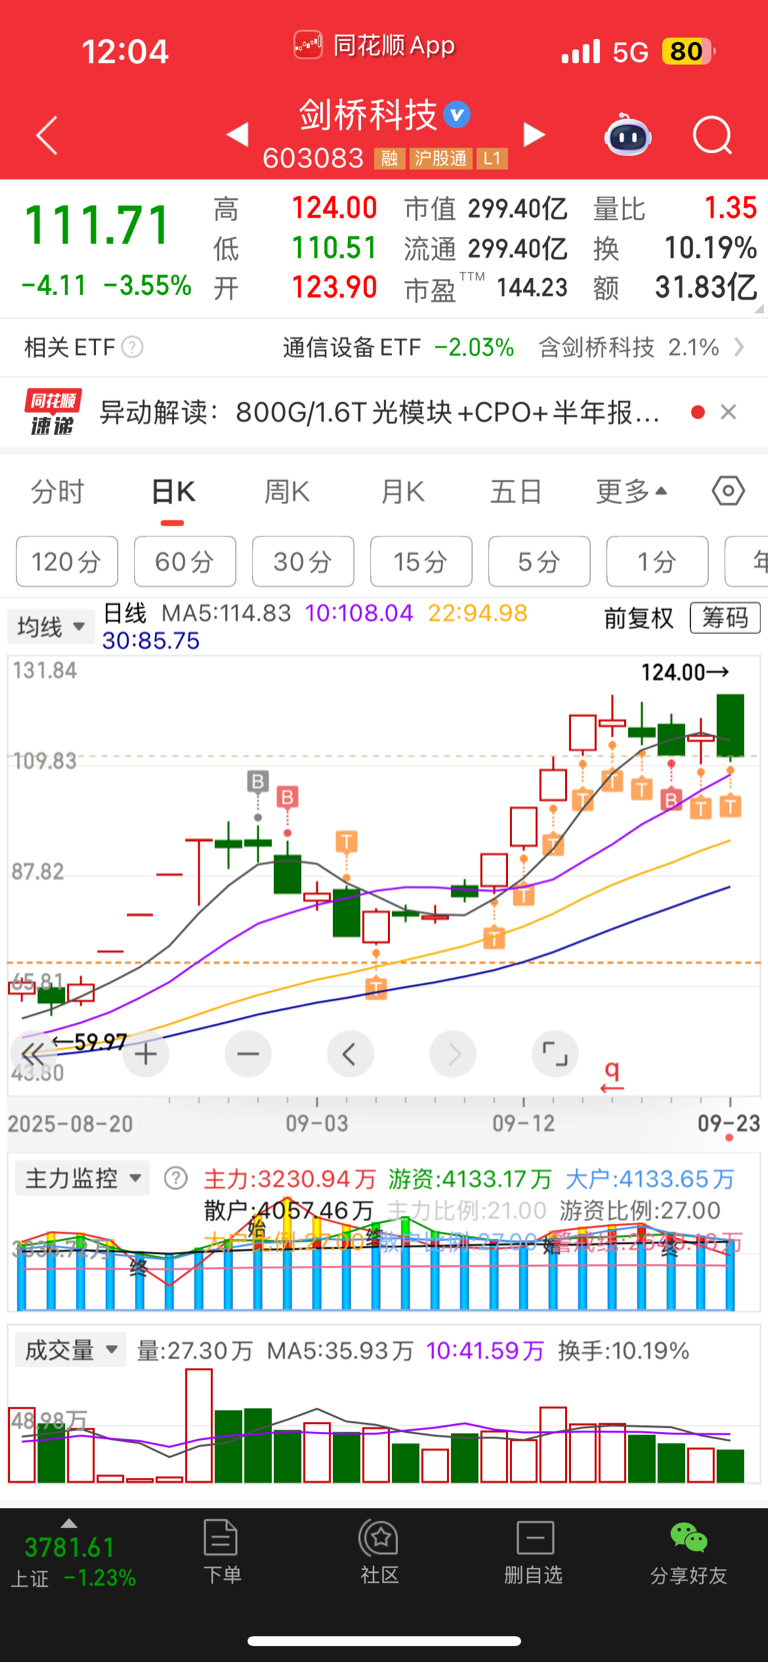
Task: Choose the 1分 period button
Action: pos(657,561)
